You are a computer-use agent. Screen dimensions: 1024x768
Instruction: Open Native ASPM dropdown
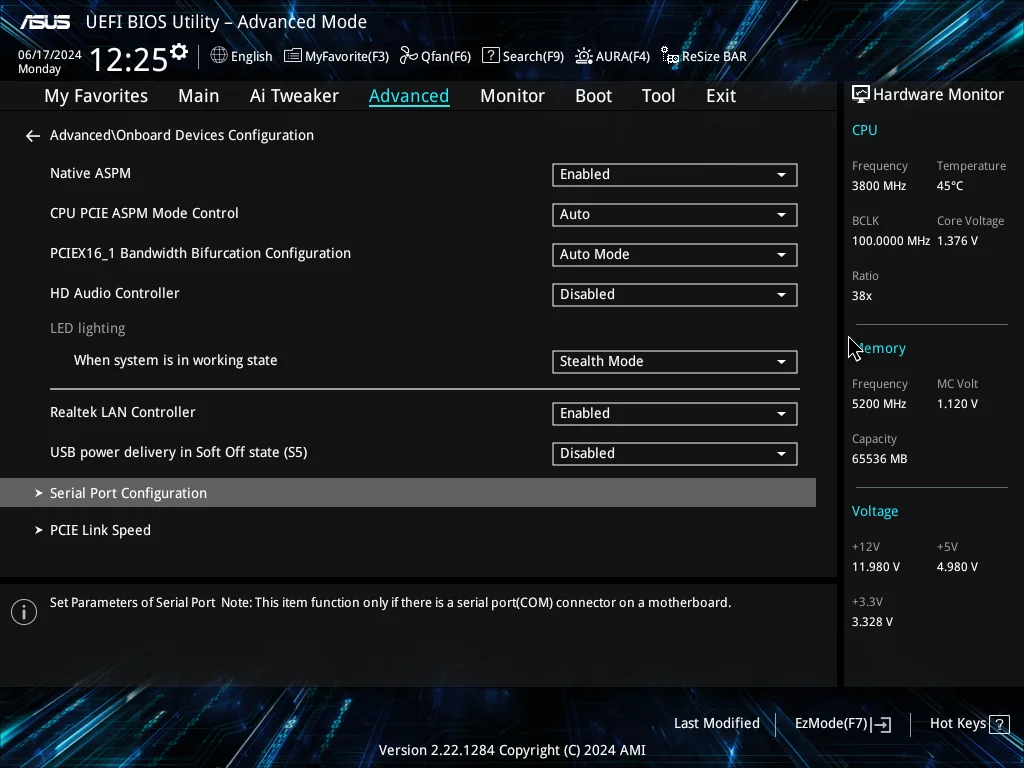click(675, 174)
